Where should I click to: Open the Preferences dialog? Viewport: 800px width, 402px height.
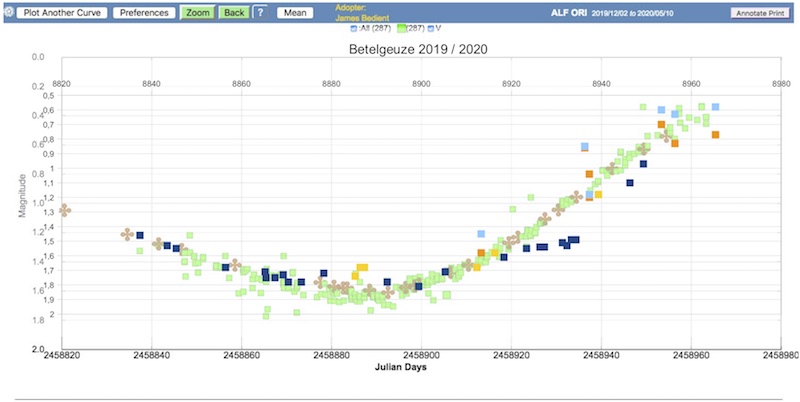point(144,13)
